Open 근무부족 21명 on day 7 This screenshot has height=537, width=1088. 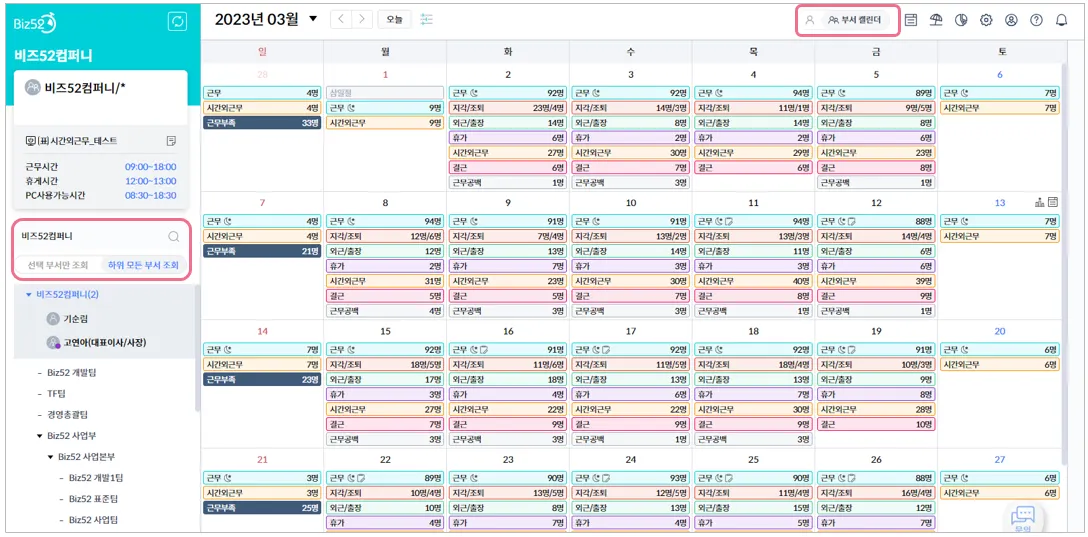point(262,251)
